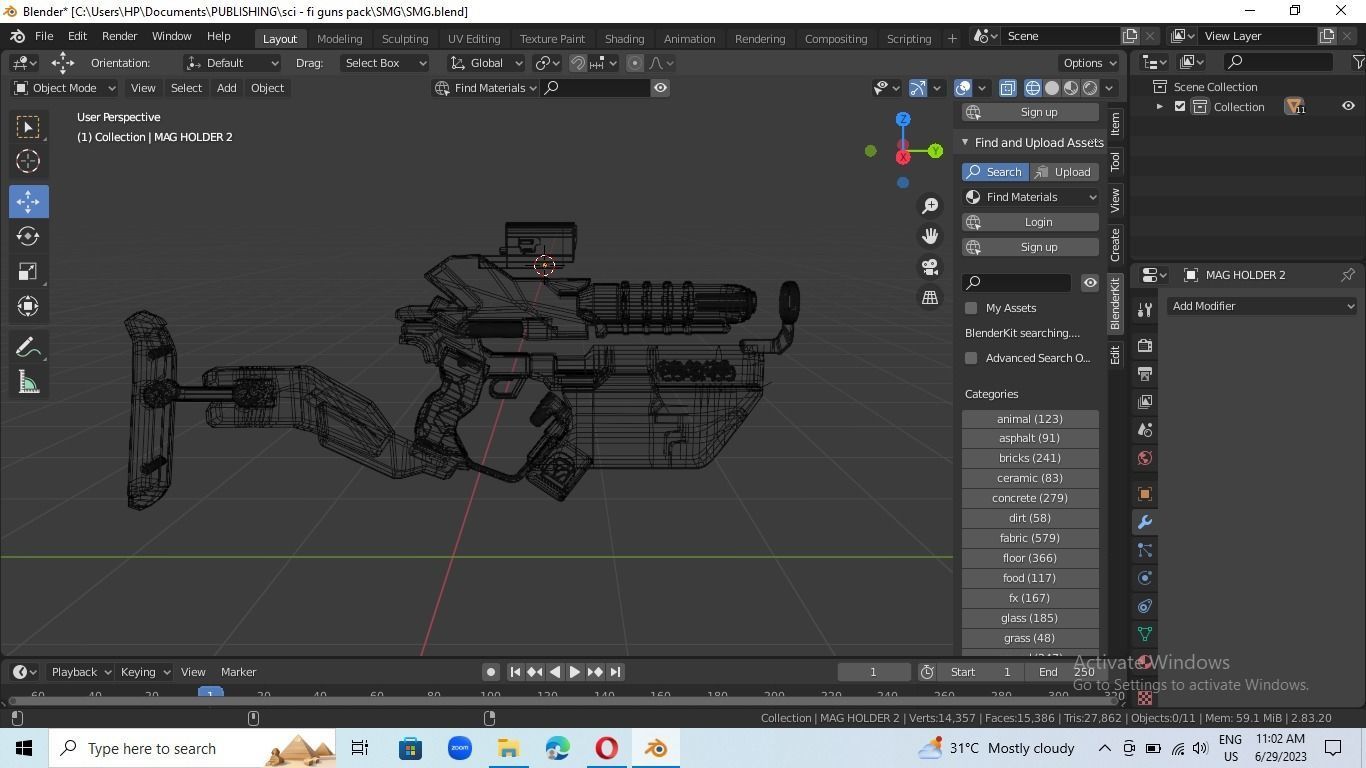
Task: Activate the Cursor tool
Action: tap(28, 160)
